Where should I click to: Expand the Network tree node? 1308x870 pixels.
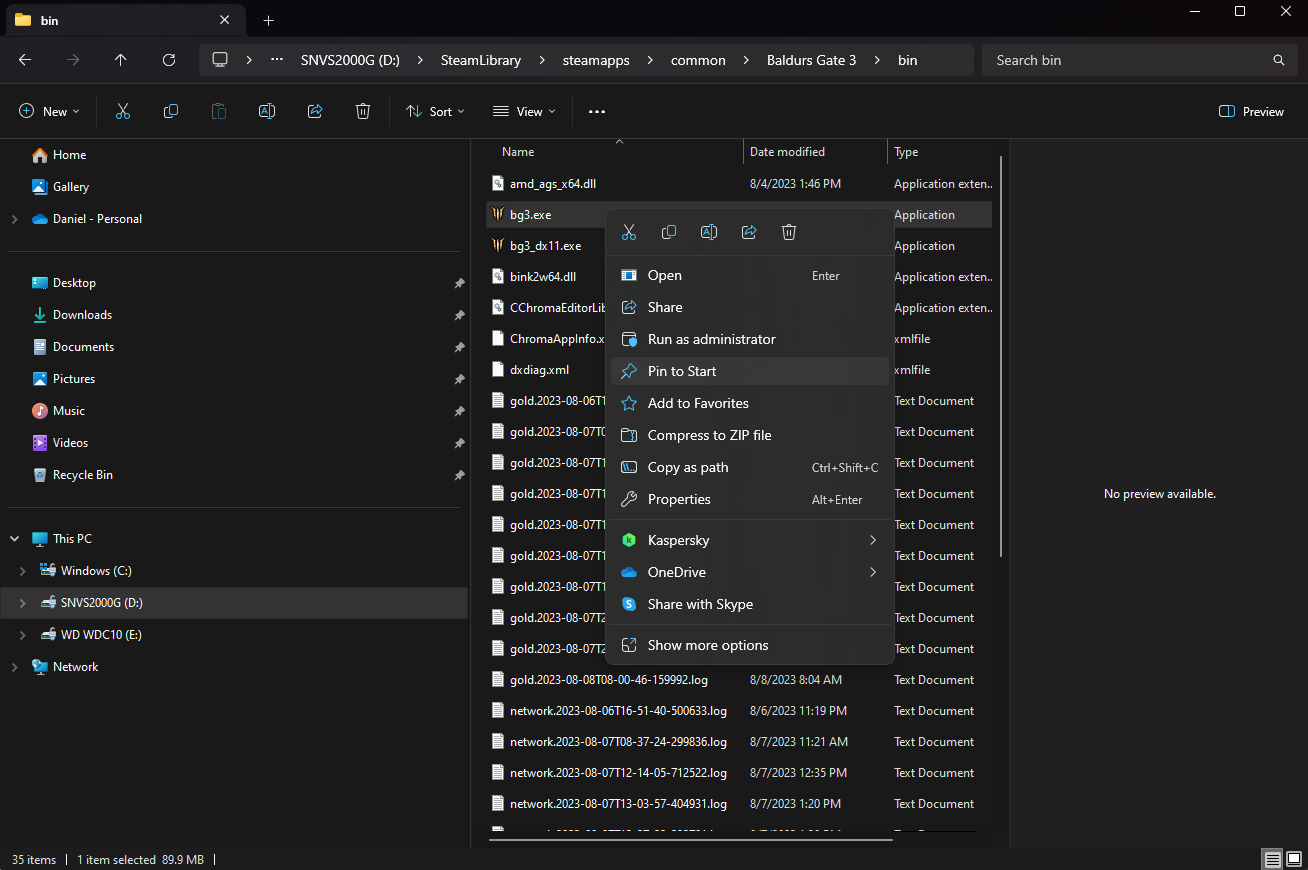[x=14, y=667]
